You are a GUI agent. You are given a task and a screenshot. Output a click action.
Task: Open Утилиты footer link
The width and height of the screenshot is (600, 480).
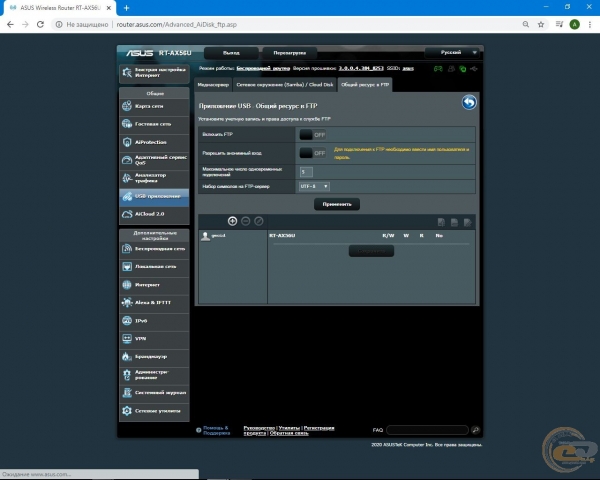[x=289, y=428]
